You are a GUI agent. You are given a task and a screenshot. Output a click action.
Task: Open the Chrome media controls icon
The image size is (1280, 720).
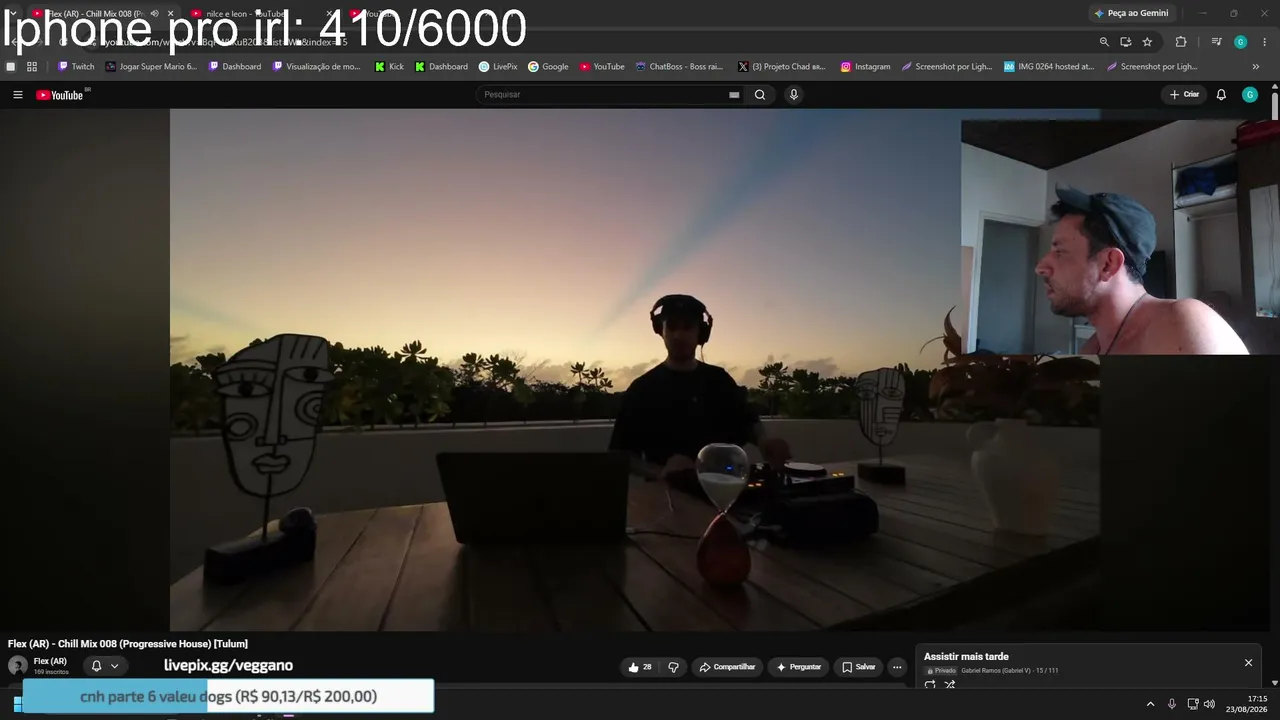tap(1216, 42)
